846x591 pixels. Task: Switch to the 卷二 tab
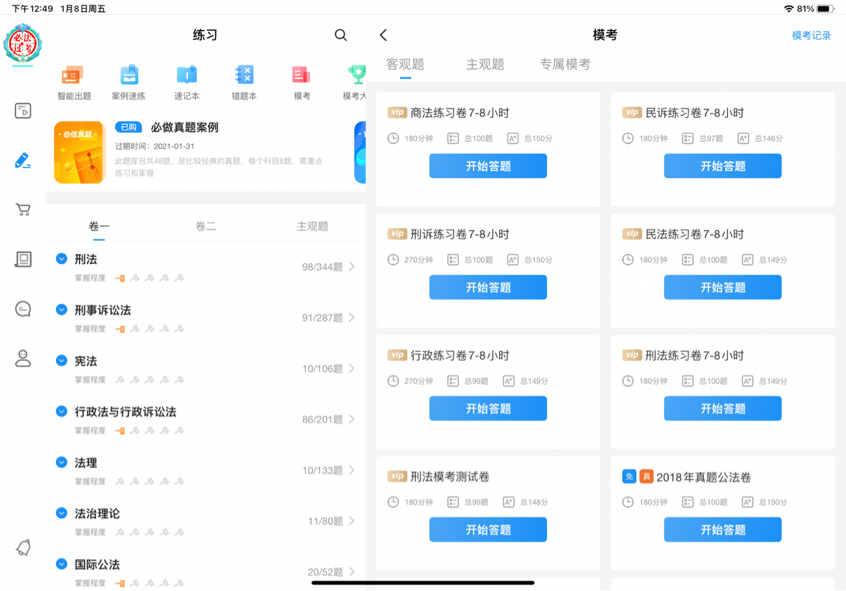point(206,226)
